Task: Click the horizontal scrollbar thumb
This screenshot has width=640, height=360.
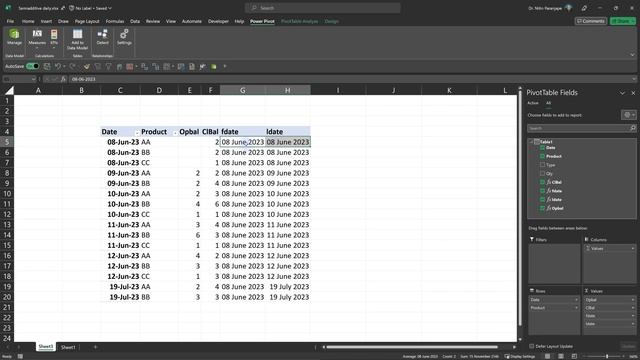Action: point(412,347)
